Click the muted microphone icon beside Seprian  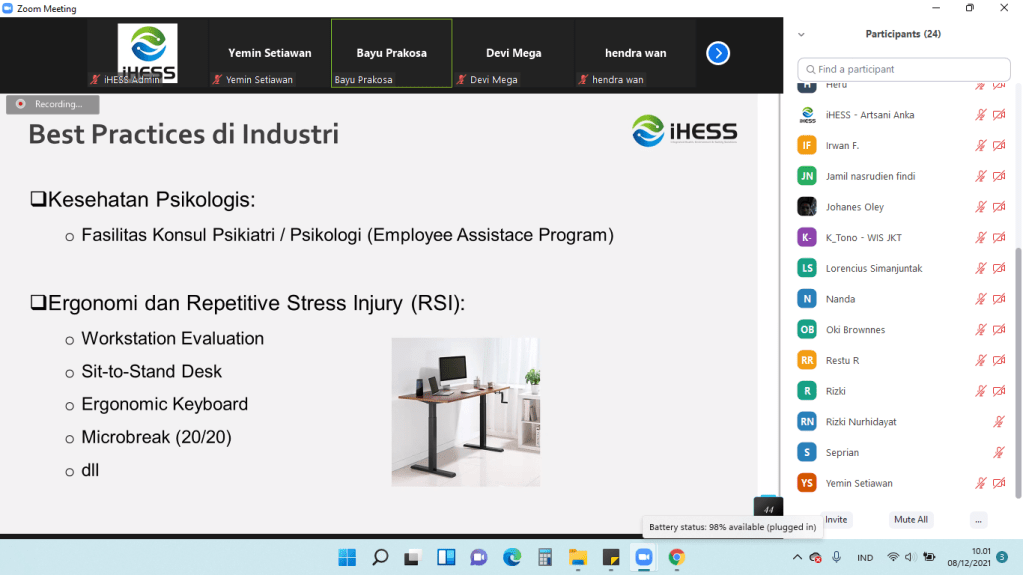click(998, 453)
